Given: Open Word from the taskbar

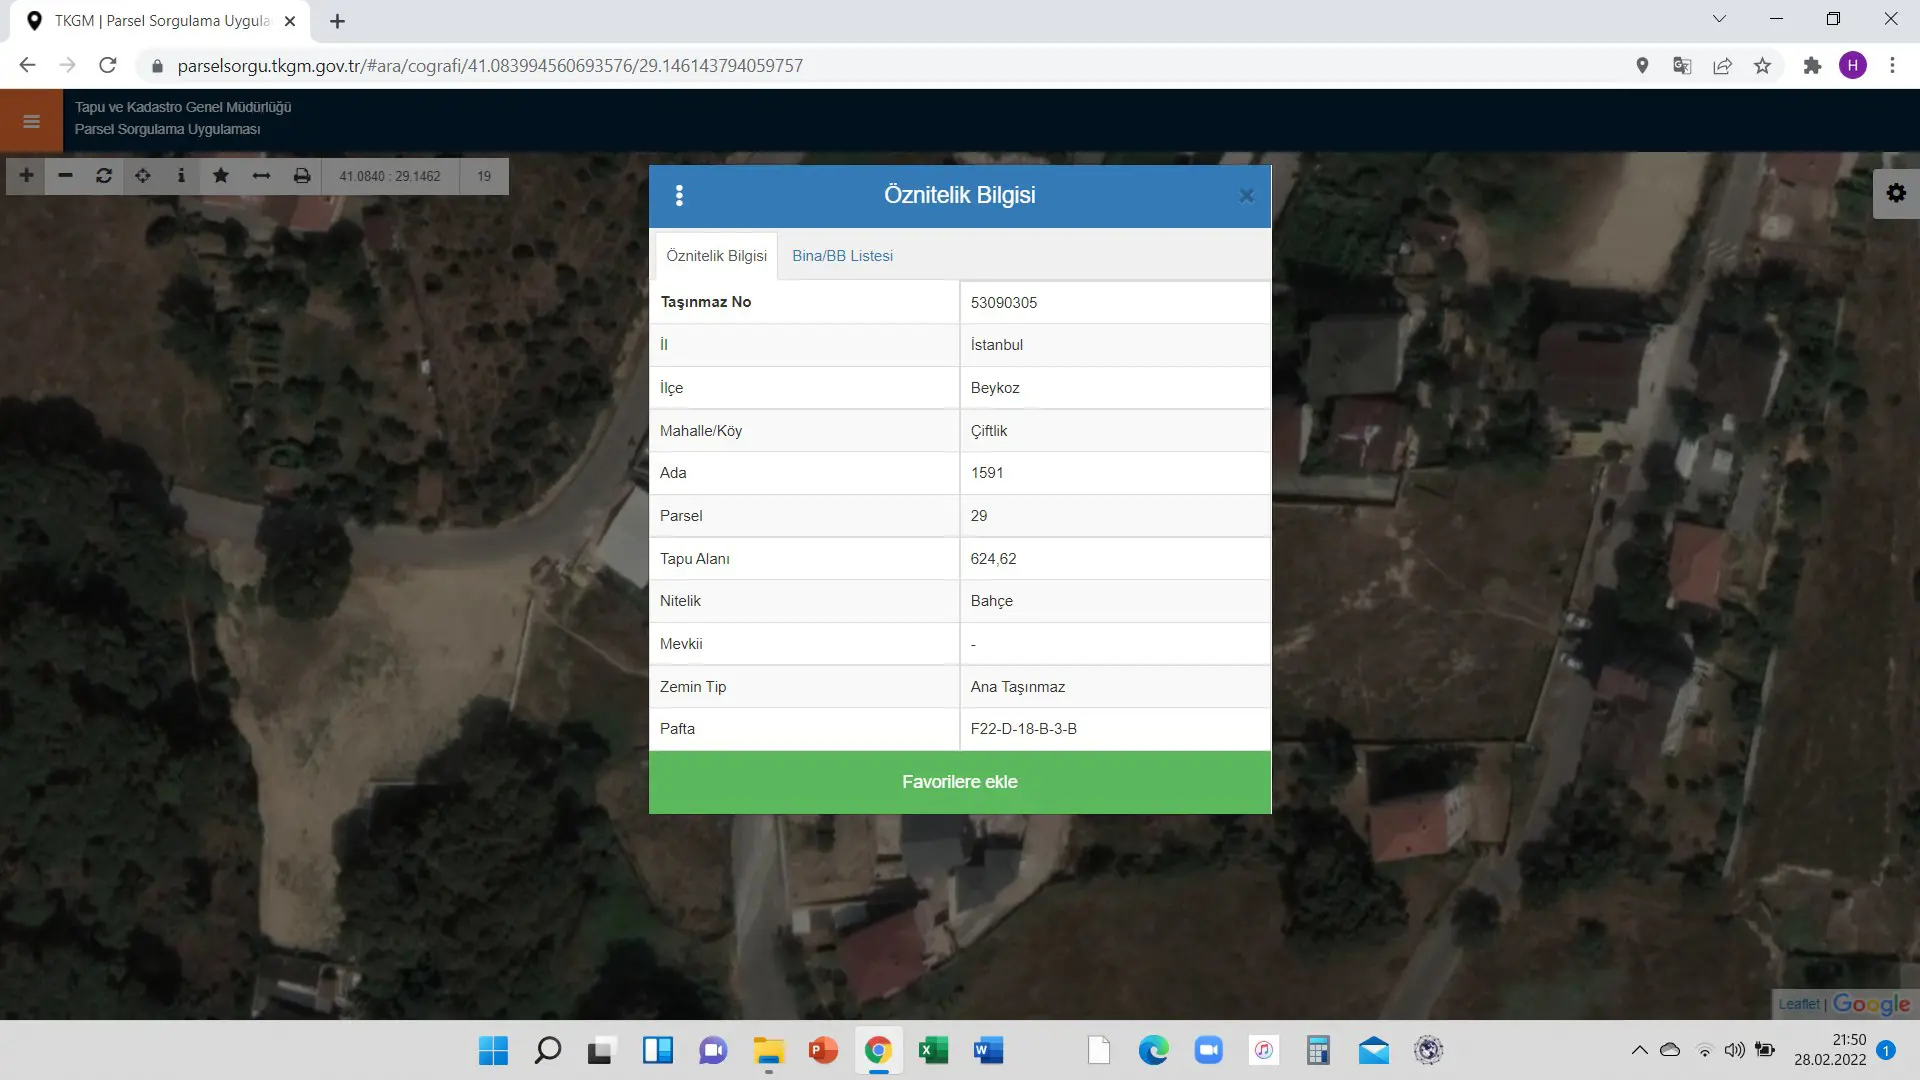Looking at the screenshot, I should click(x=988, y=1050).
